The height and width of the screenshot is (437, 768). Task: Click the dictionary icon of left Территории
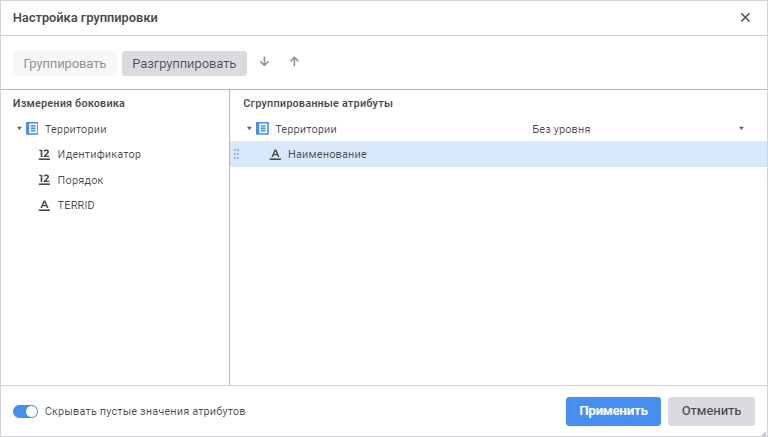[32, 129]
